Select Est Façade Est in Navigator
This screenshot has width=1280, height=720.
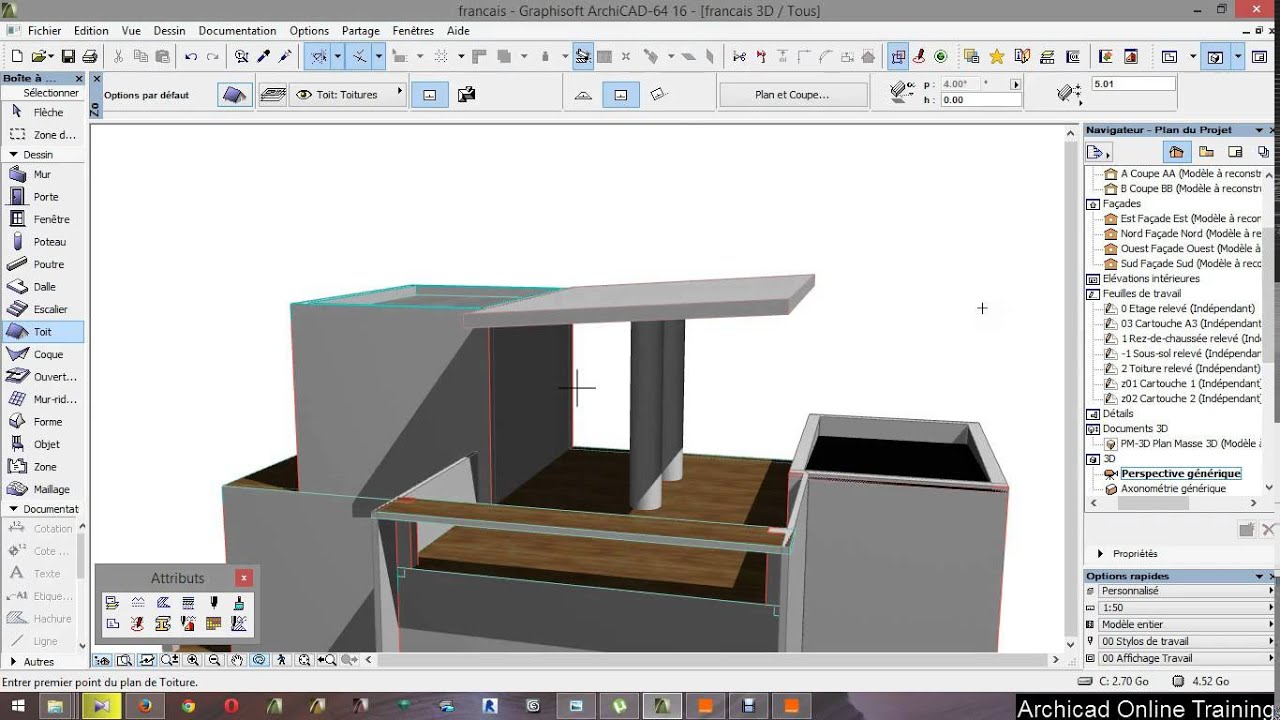point(1190,219)
